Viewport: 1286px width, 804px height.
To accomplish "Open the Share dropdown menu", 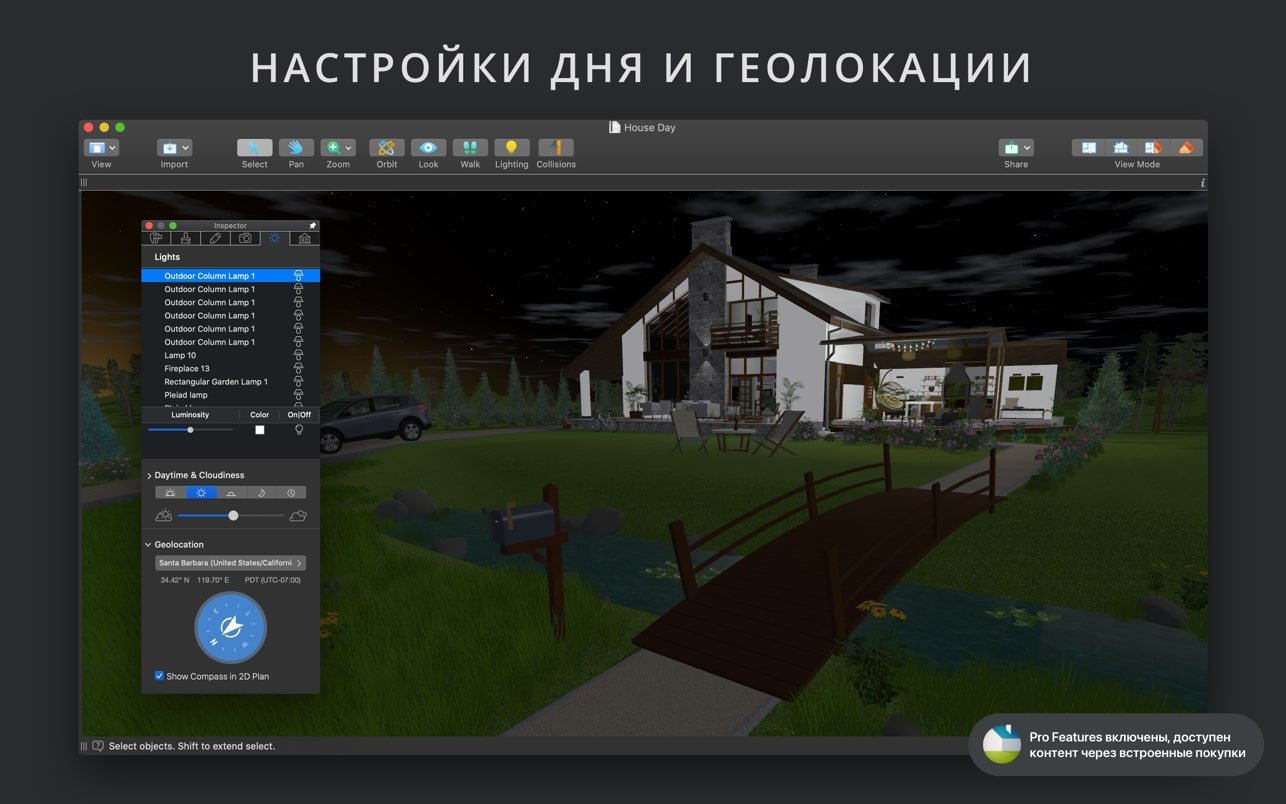I will [1016, 148].
